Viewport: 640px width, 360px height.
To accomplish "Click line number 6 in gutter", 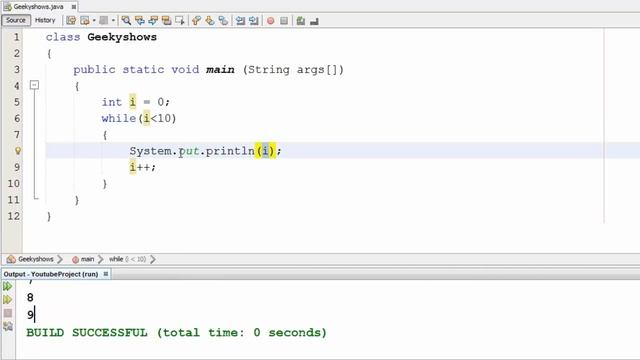I will (17, 118).
